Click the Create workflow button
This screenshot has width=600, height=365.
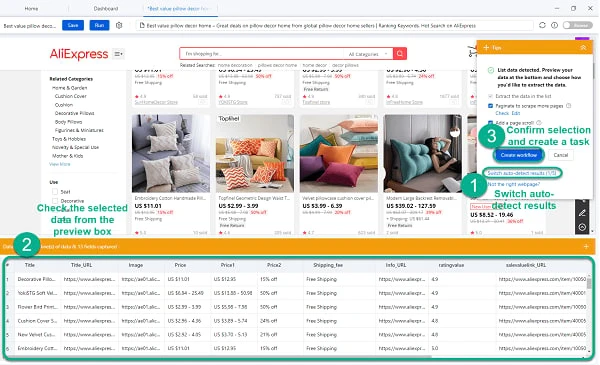(x=518, y=155)
